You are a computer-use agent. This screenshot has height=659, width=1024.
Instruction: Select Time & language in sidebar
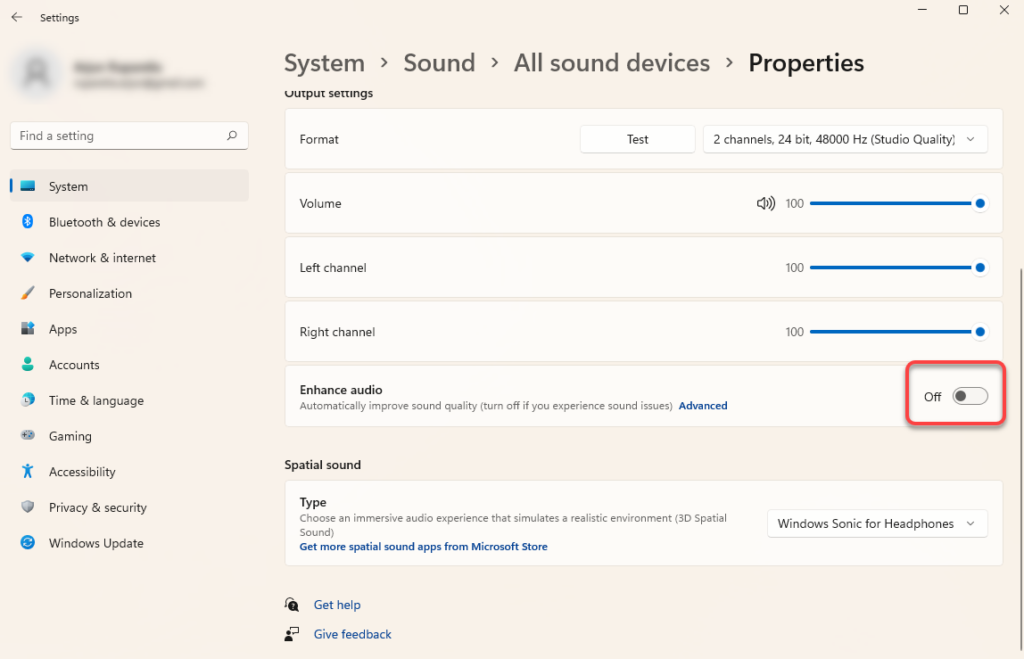click(96, 401)
